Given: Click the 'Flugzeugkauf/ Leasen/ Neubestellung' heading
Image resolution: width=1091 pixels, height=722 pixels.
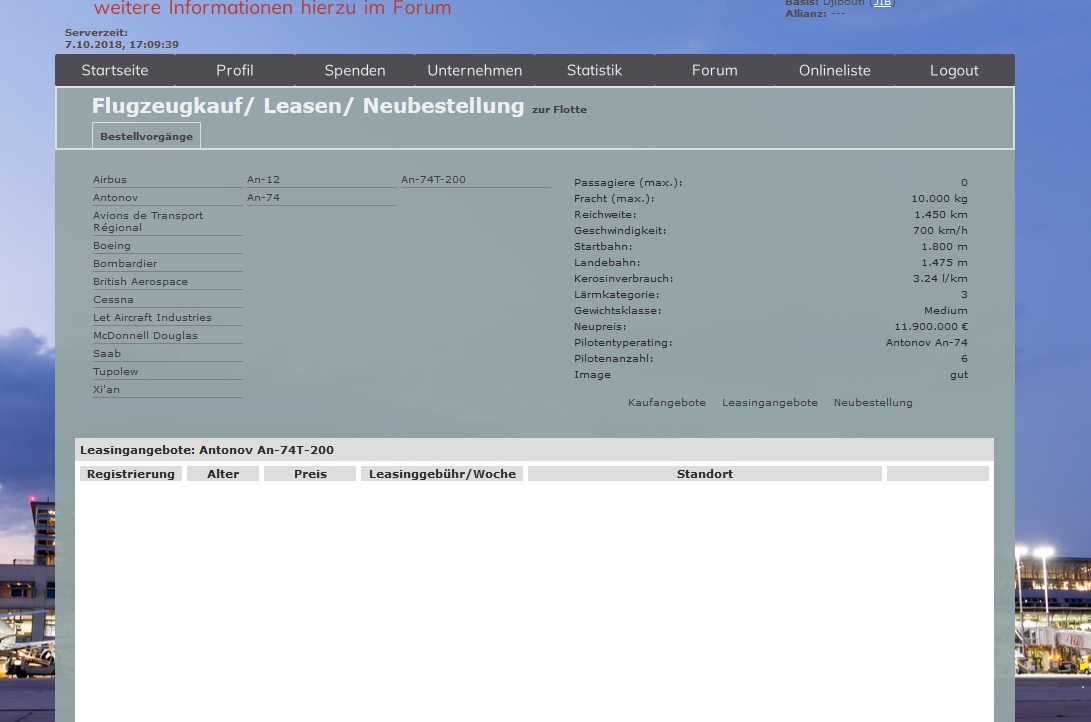Looking at the screenshot, I should pyautogui.click(x=308, y=106).
